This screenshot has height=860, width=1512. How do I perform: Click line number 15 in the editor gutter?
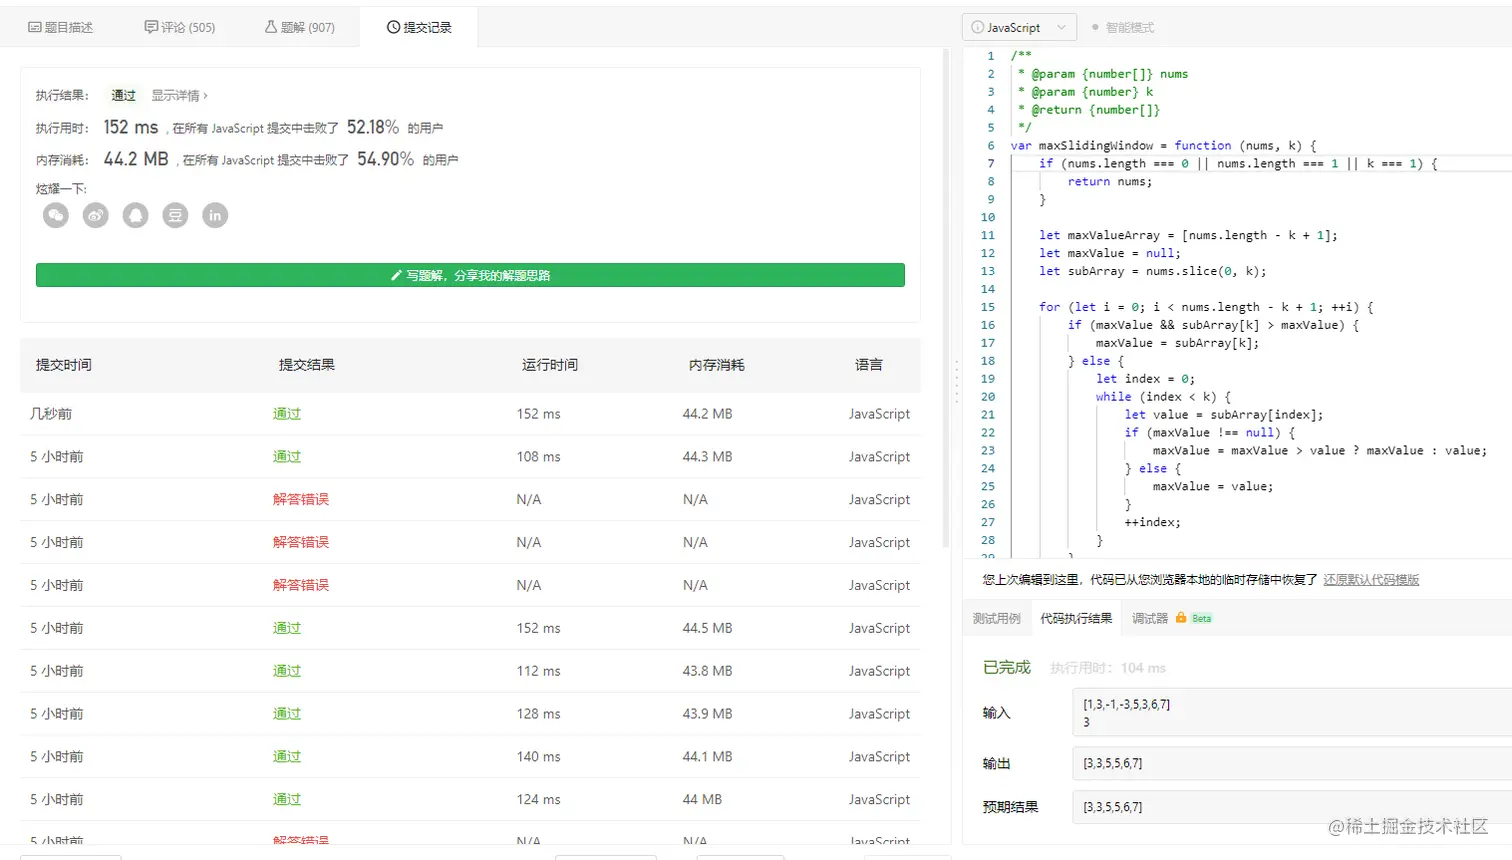tap(988, 307)
